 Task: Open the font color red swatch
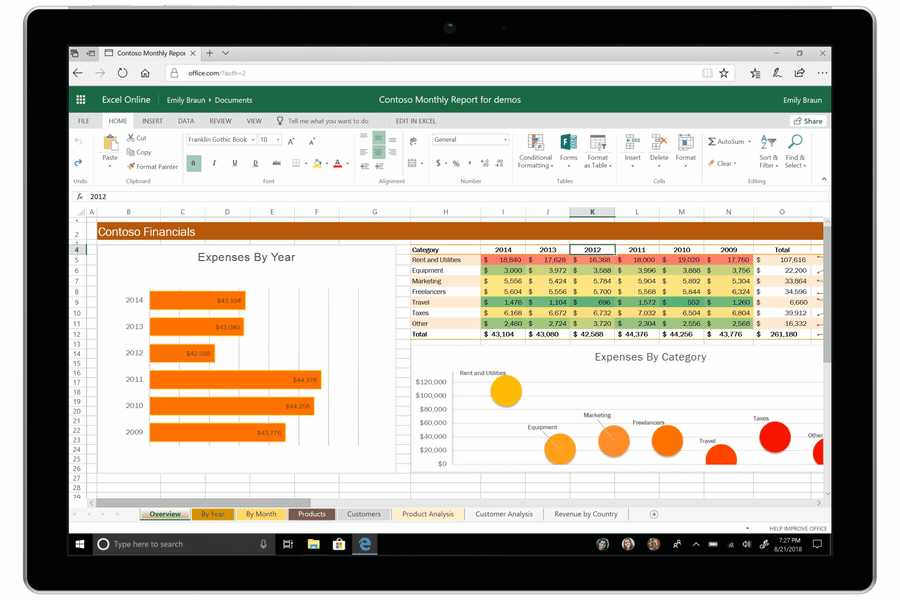(x=337, y=164)
